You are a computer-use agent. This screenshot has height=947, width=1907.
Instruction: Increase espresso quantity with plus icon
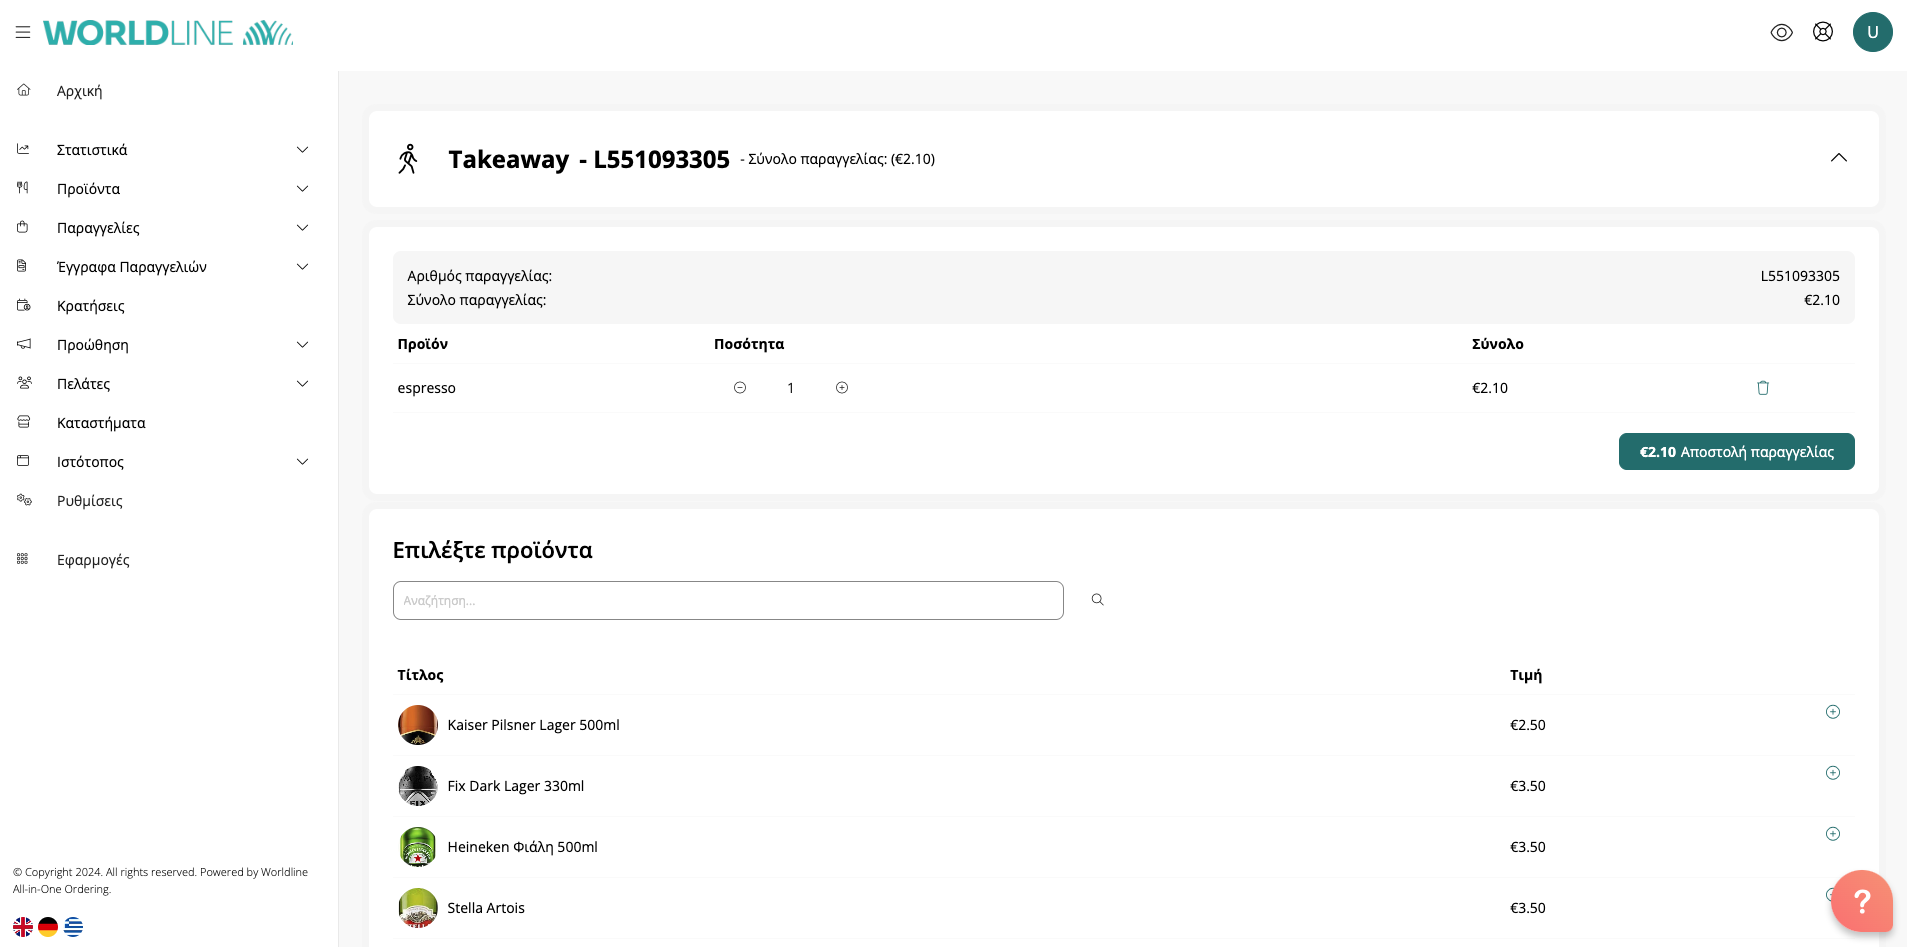click(x=842, y=388)
